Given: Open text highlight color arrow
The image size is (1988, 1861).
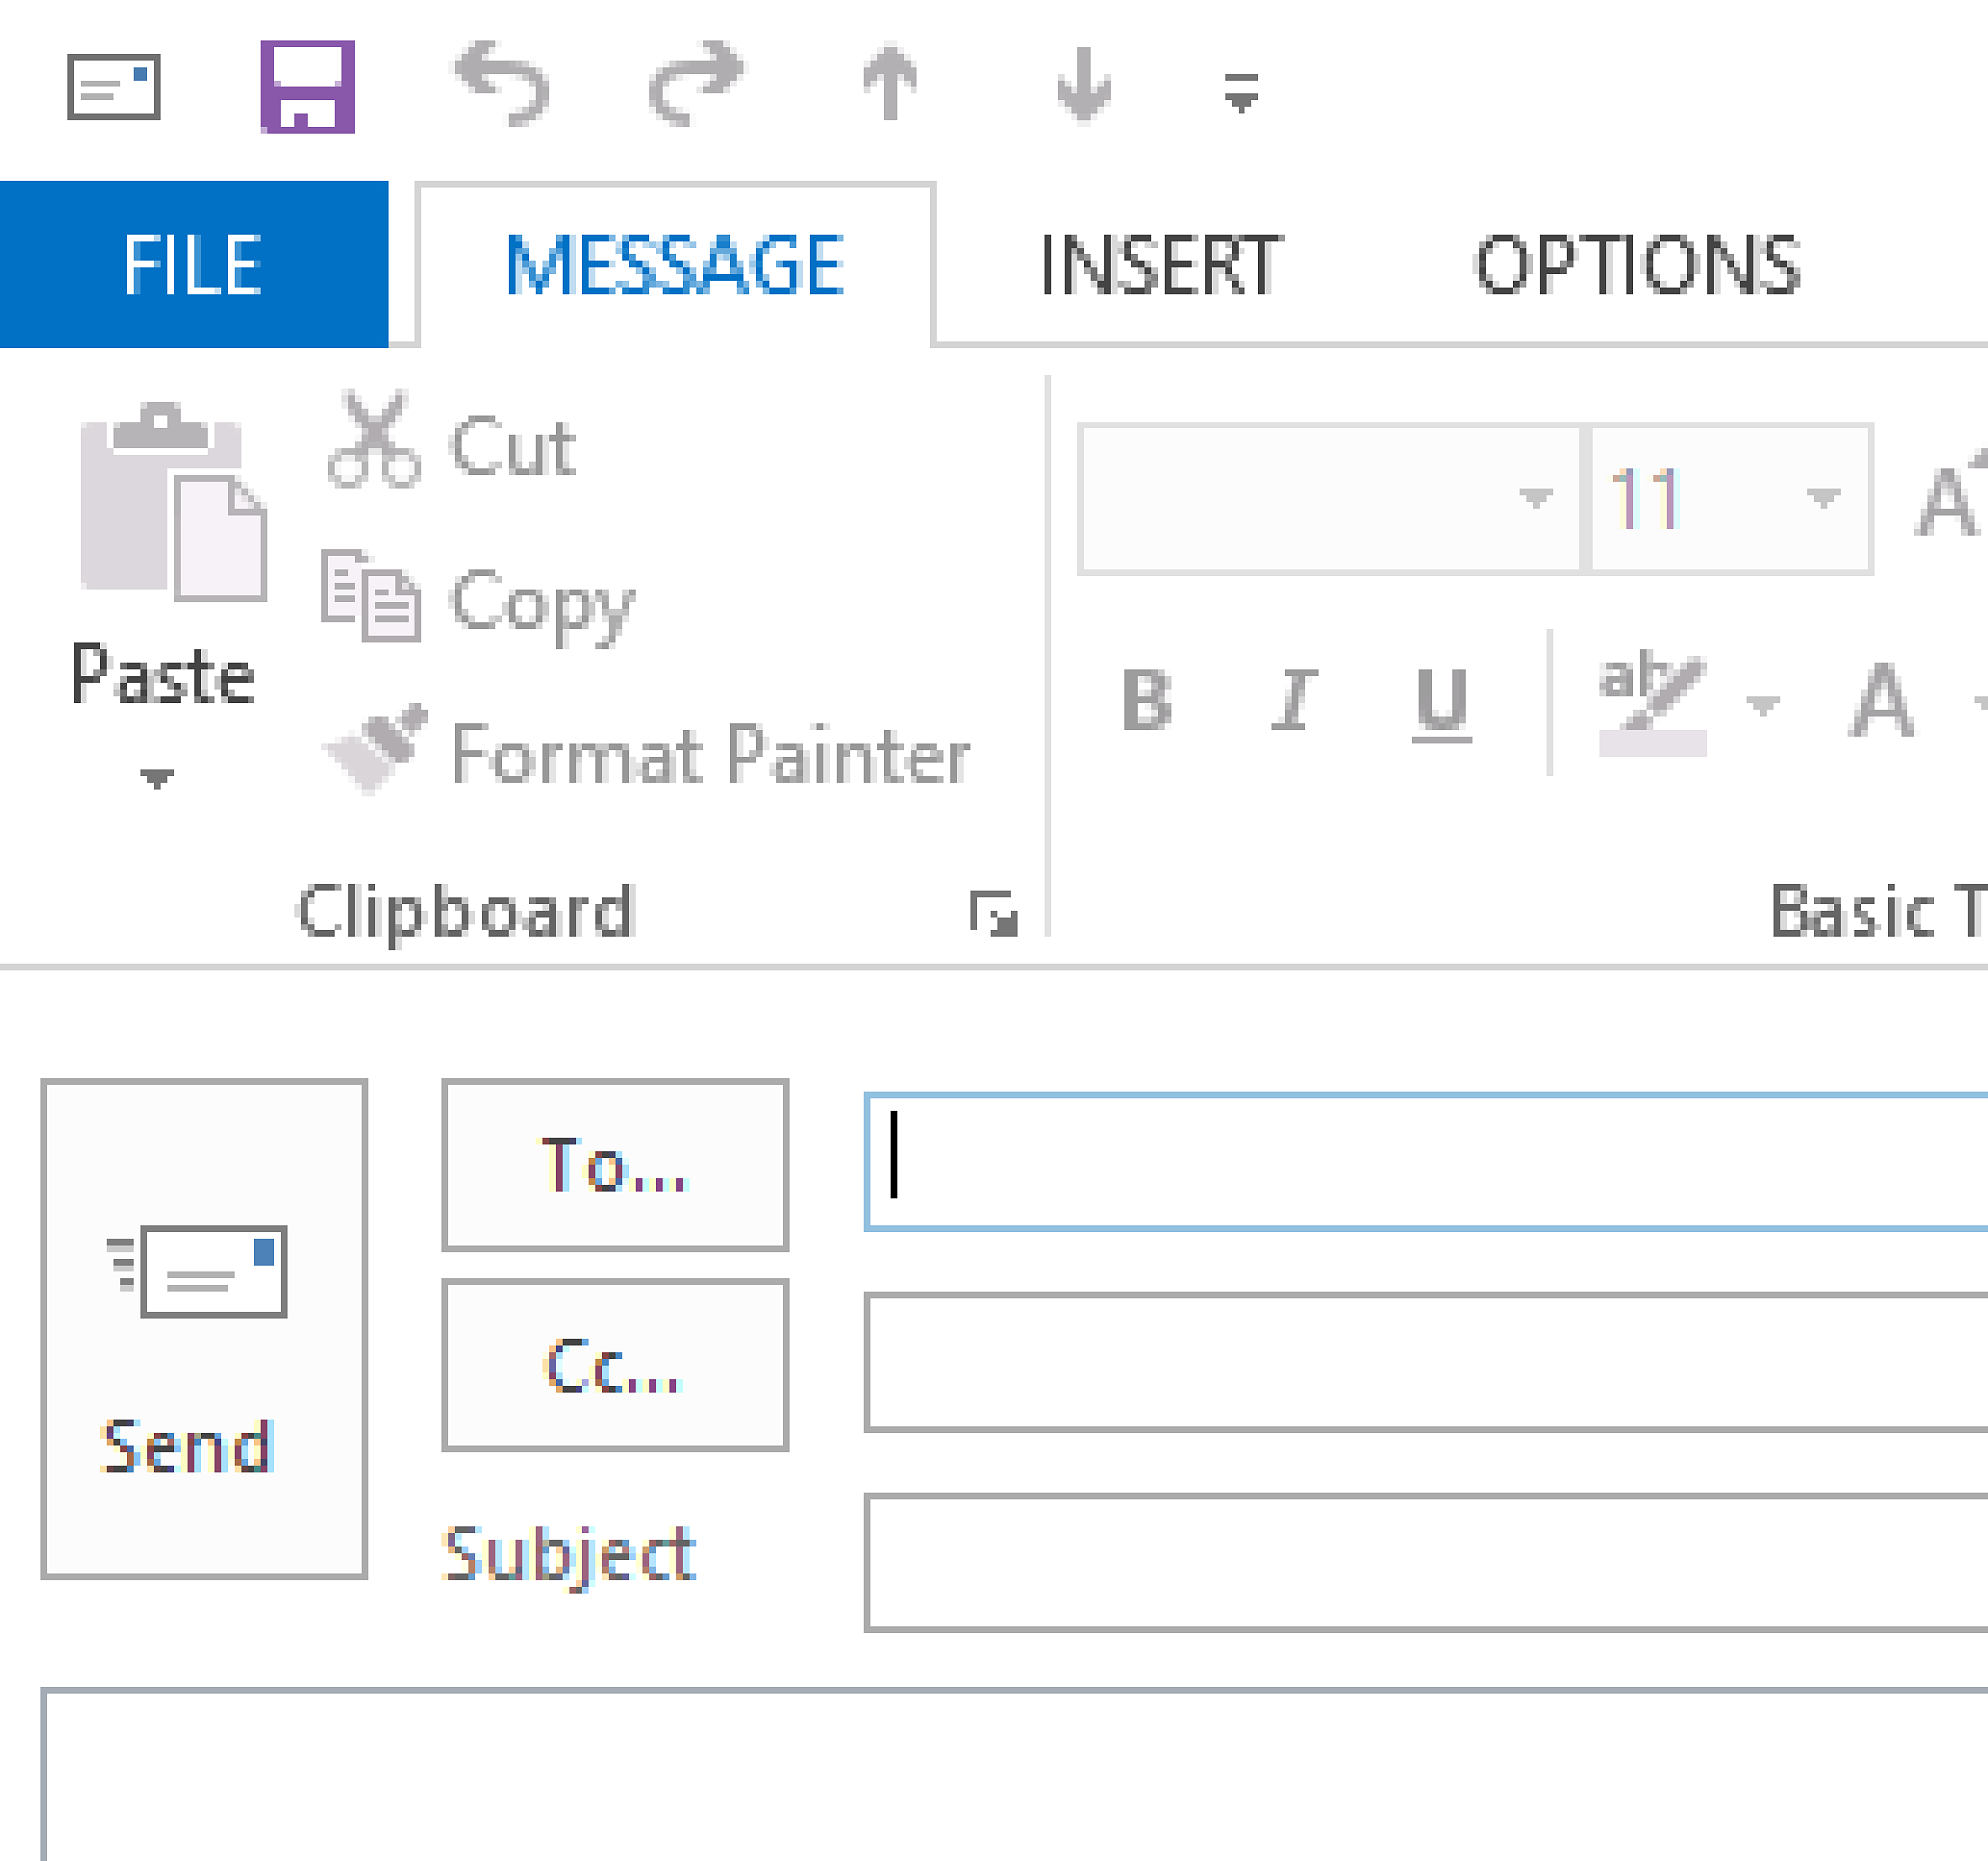Looking at the screenshot, I should point(1762,706).
